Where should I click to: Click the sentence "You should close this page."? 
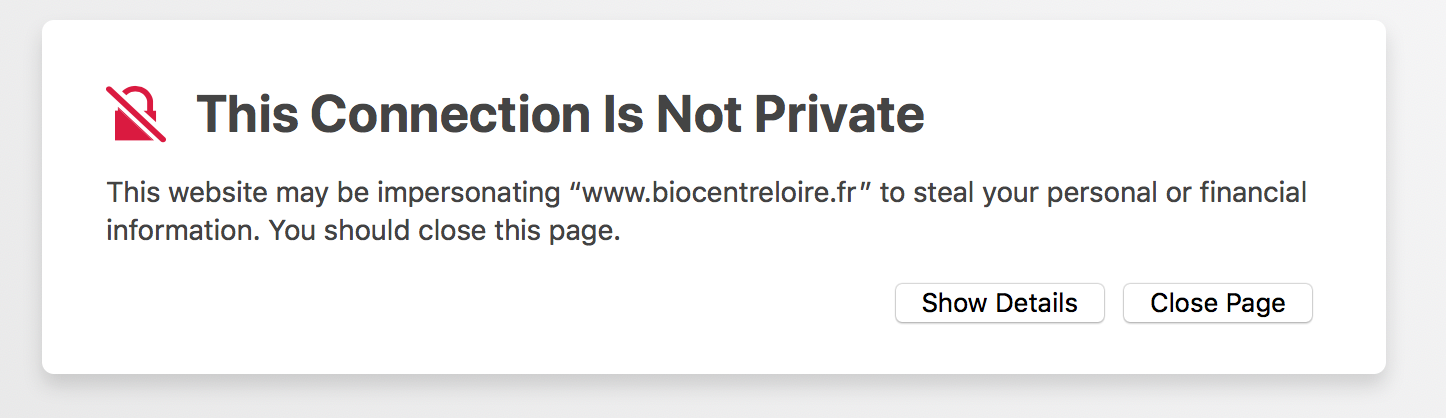(x=445, y=232)
